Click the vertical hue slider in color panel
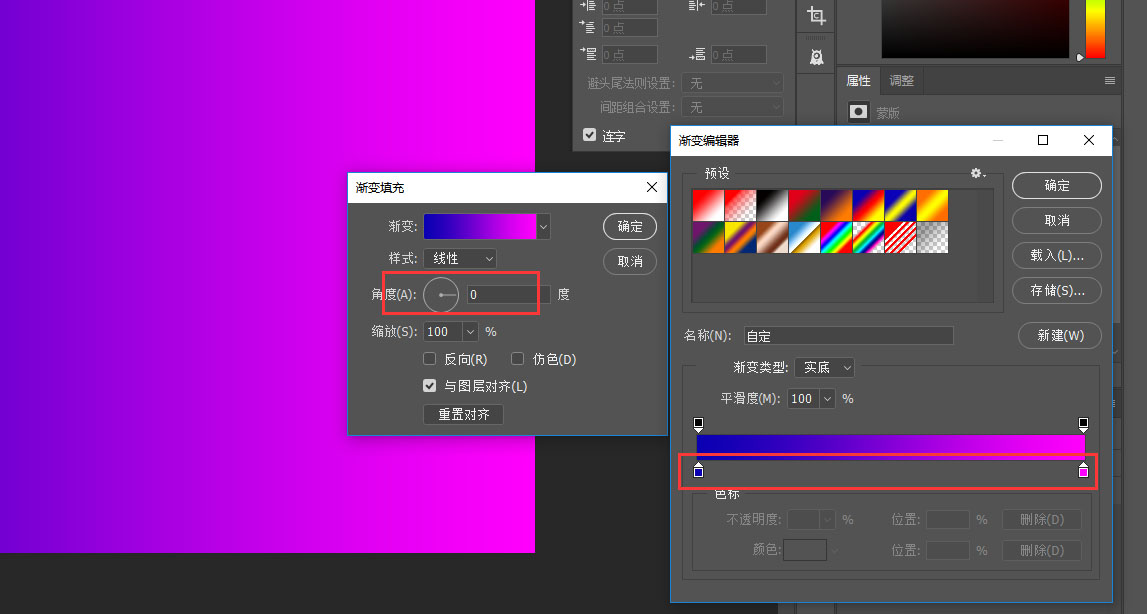Image resolution: width=1147 pixels, height=614 pixels. point(1095,29)
